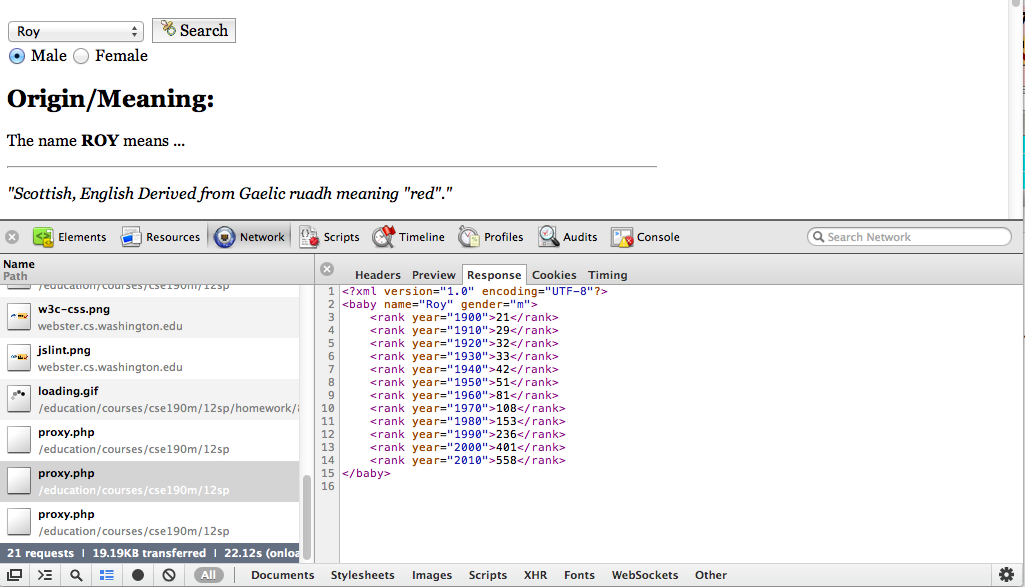Switch to the Network panel

pyautogui.click(x=250, y=237)
